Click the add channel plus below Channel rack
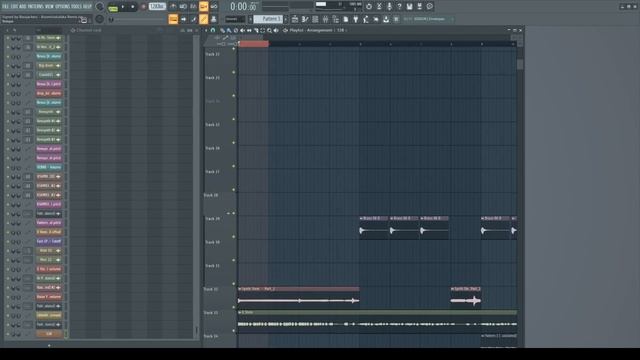This screenshot has width=640, height=360. (49, 345)
